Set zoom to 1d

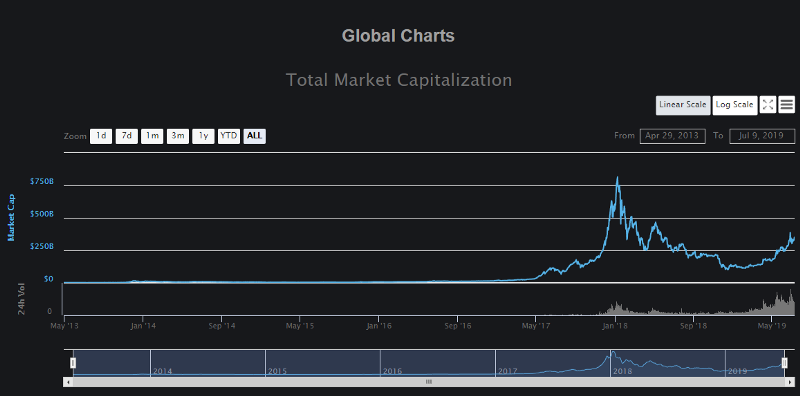[x=101, y=136]
